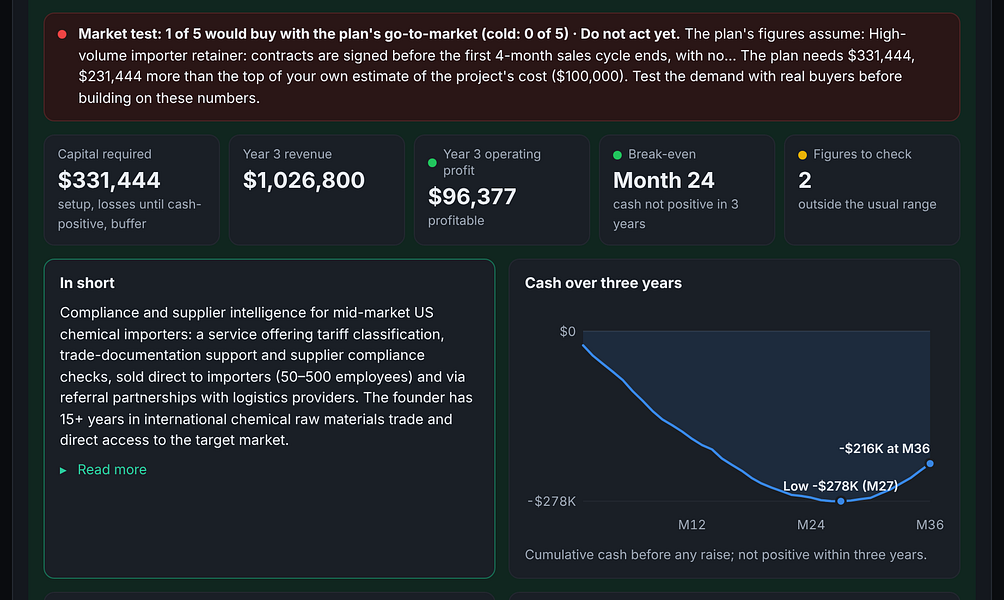
Task: Click the M24 axis label
Action: pyautogui.click(x=811, y=525)
